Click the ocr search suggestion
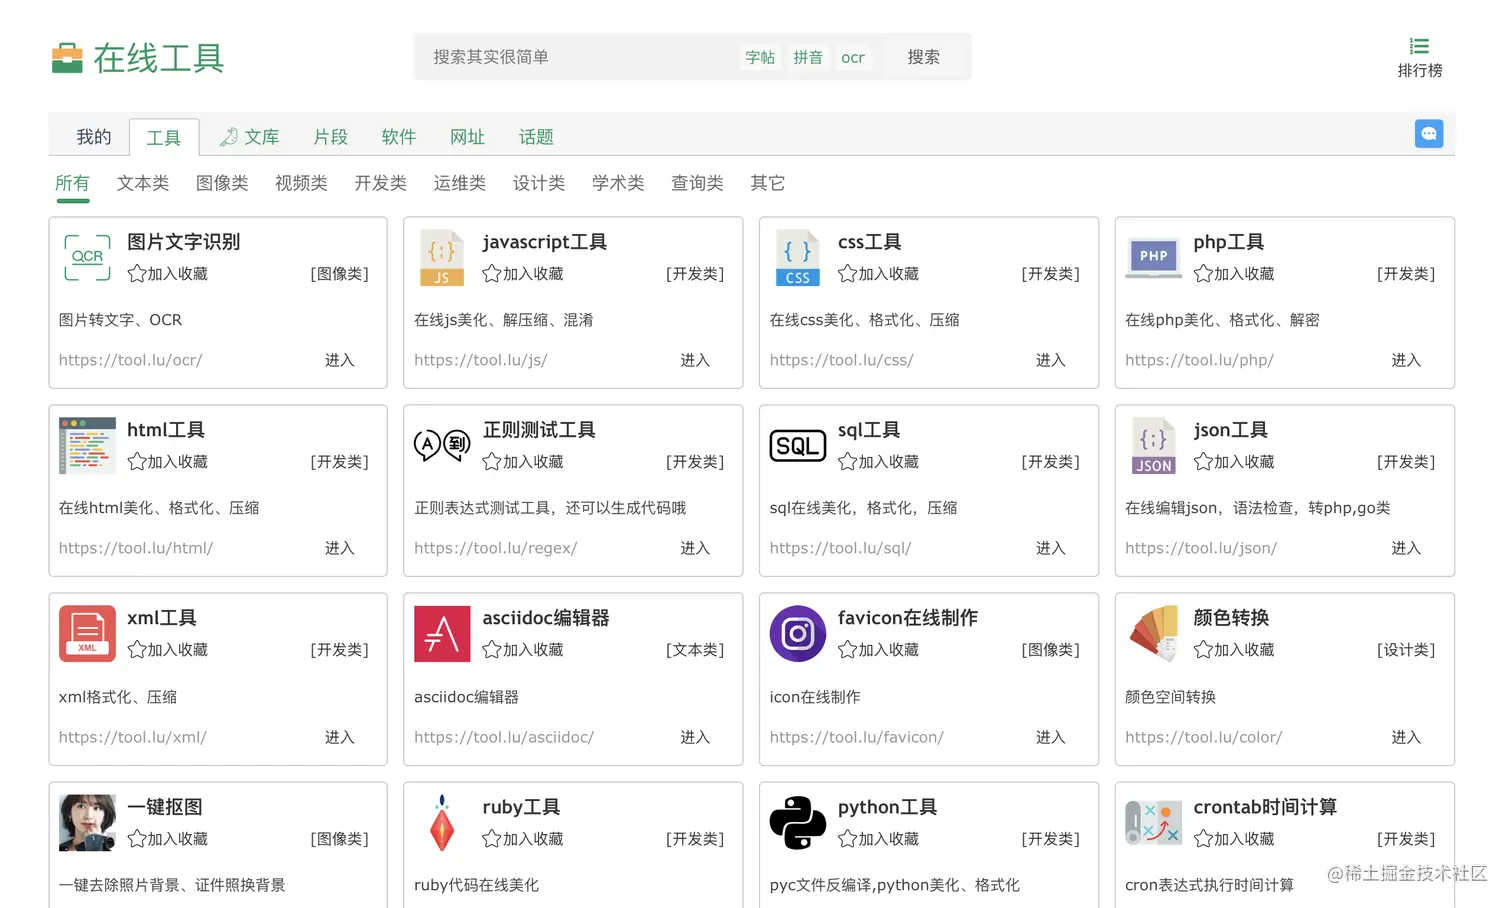 [x=853, y=58]
